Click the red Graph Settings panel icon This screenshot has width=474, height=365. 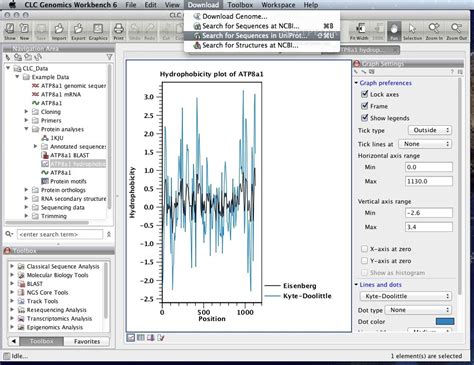point(357,63)
